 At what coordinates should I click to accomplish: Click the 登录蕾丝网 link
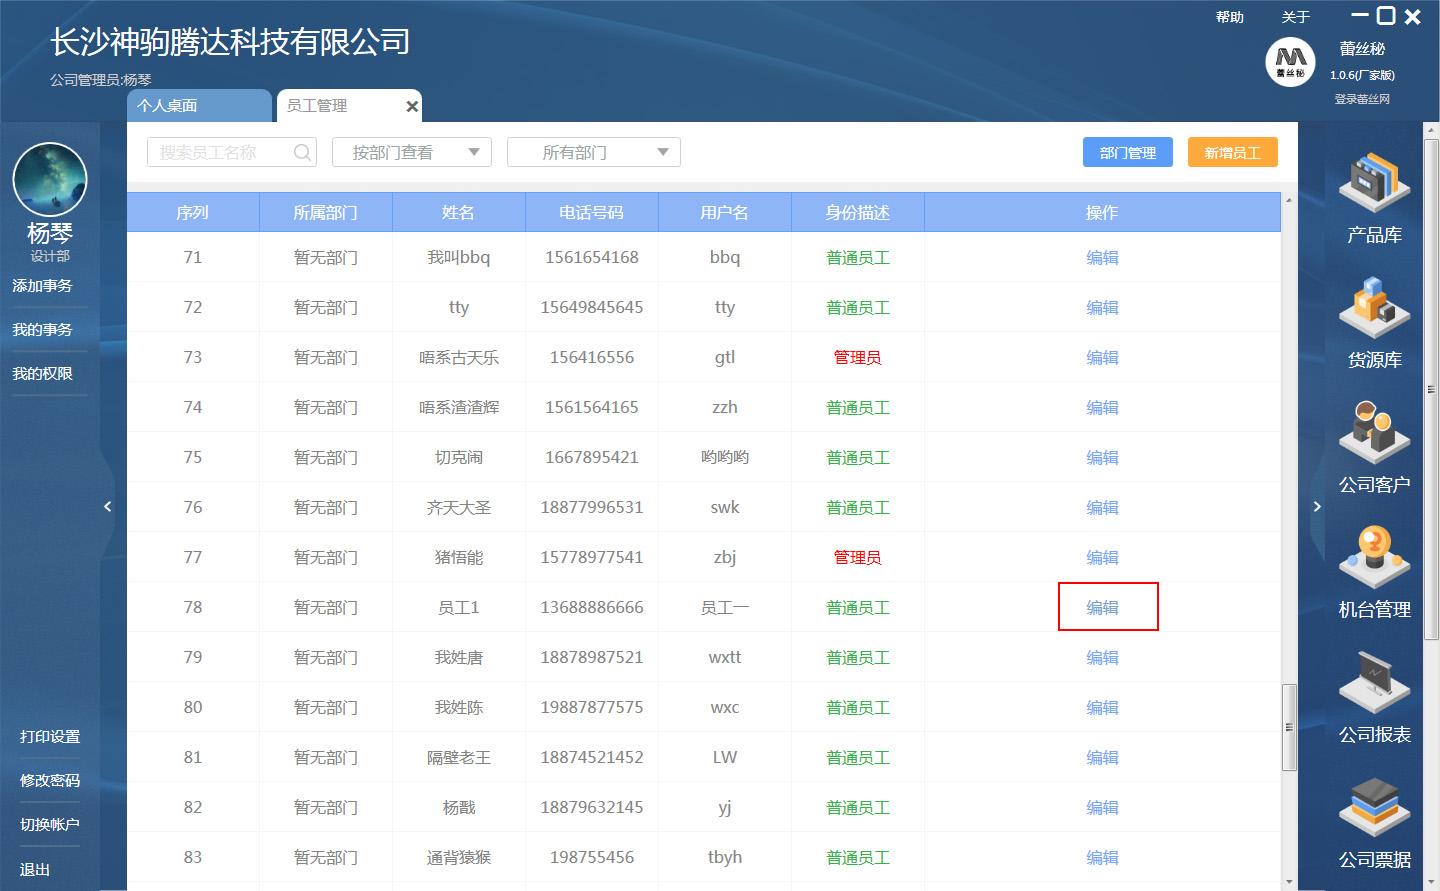click(1362, 99)
